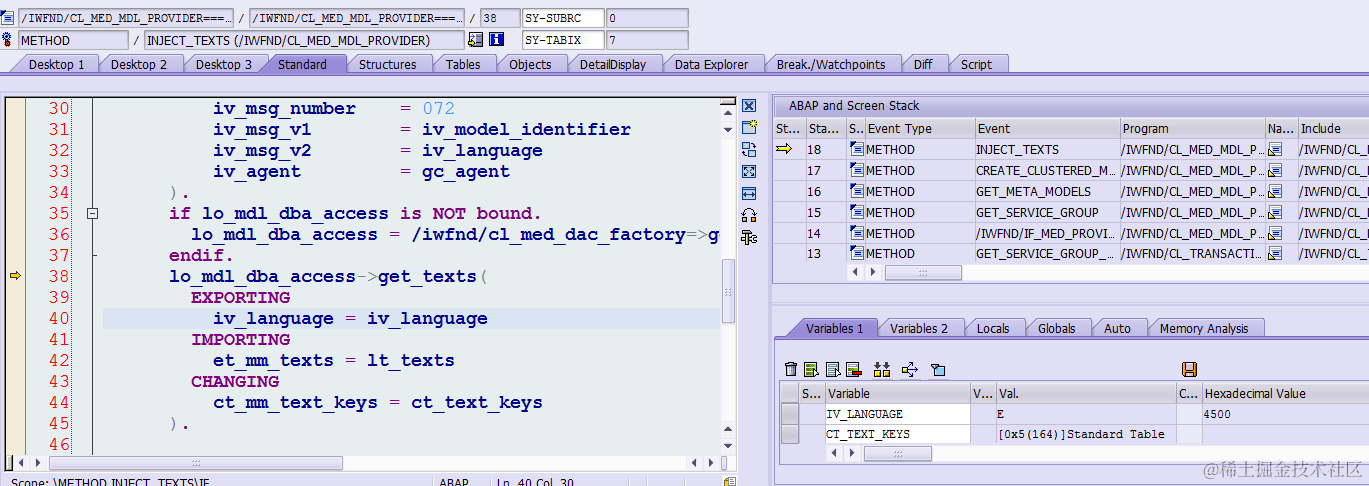Click the breakpoint margin at line 40
Image resolution: width=1369 pixels, height=486 pixels.
click(15, 318)
